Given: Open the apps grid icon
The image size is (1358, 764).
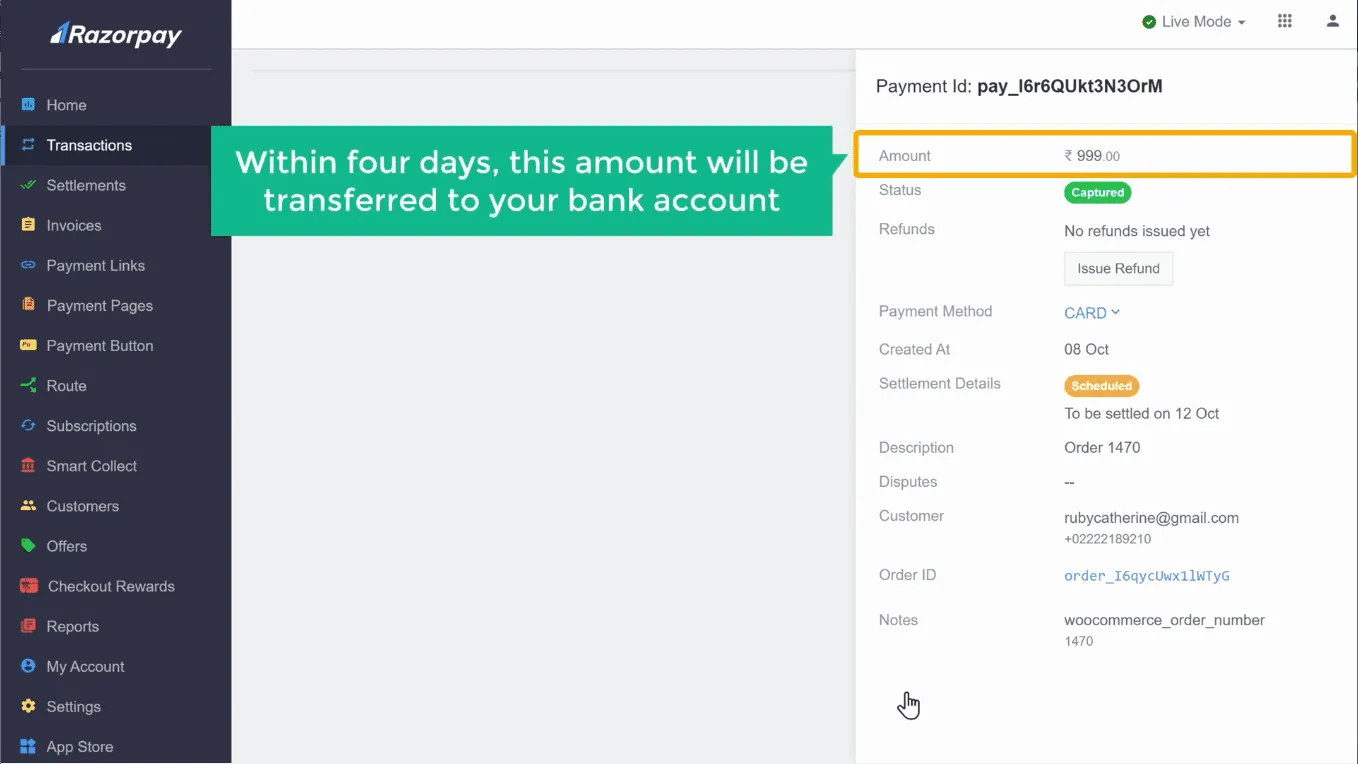Looking at the screenshot, I should [x=1285, y=21].
